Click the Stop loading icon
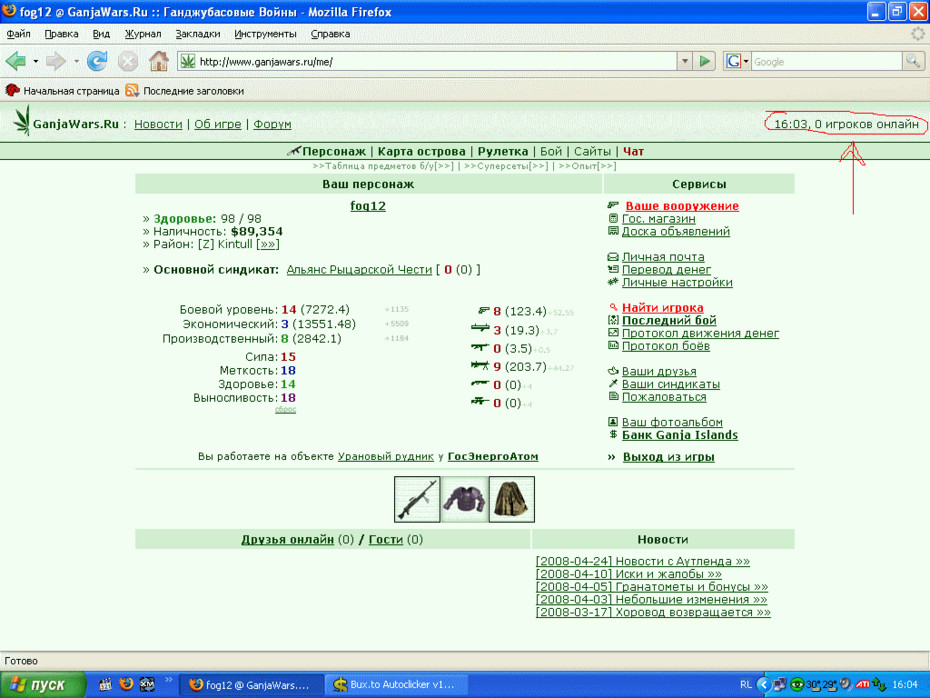 tap(128, 61)
